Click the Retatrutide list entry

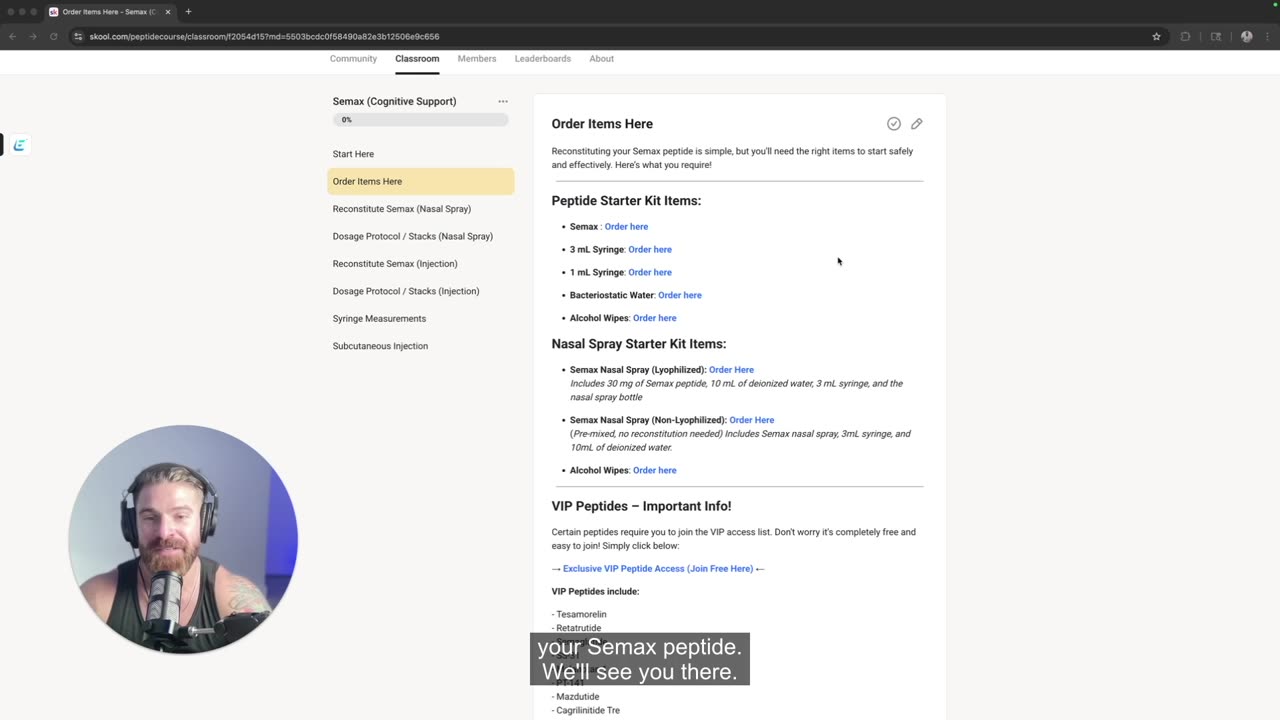(577, 628)
